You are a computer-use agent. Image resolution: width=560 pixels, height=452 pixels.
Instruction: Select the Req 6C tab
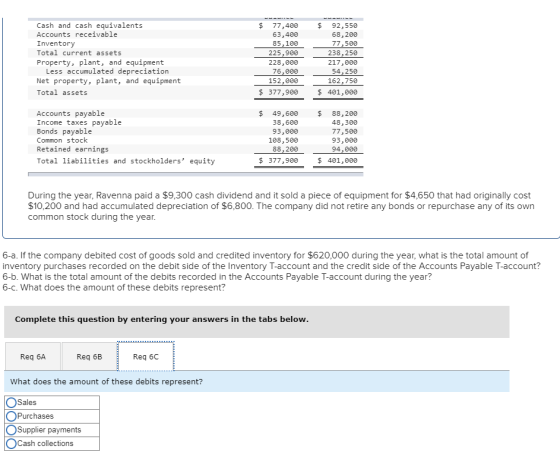click(146, 356)
